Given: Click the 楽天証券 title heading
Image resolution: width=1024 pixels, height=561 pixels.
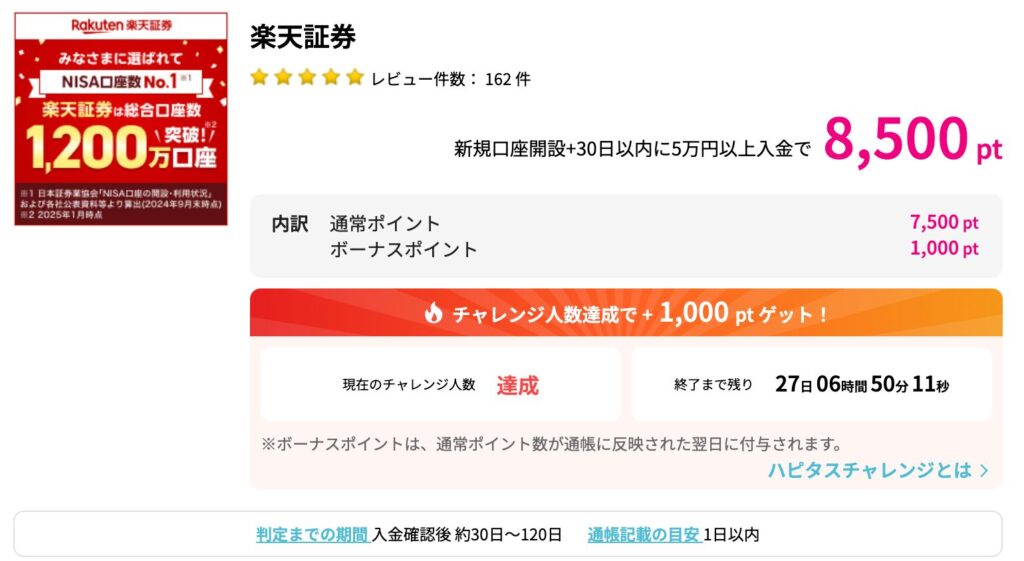Looking at the screenshot, I should coord(303,37).
